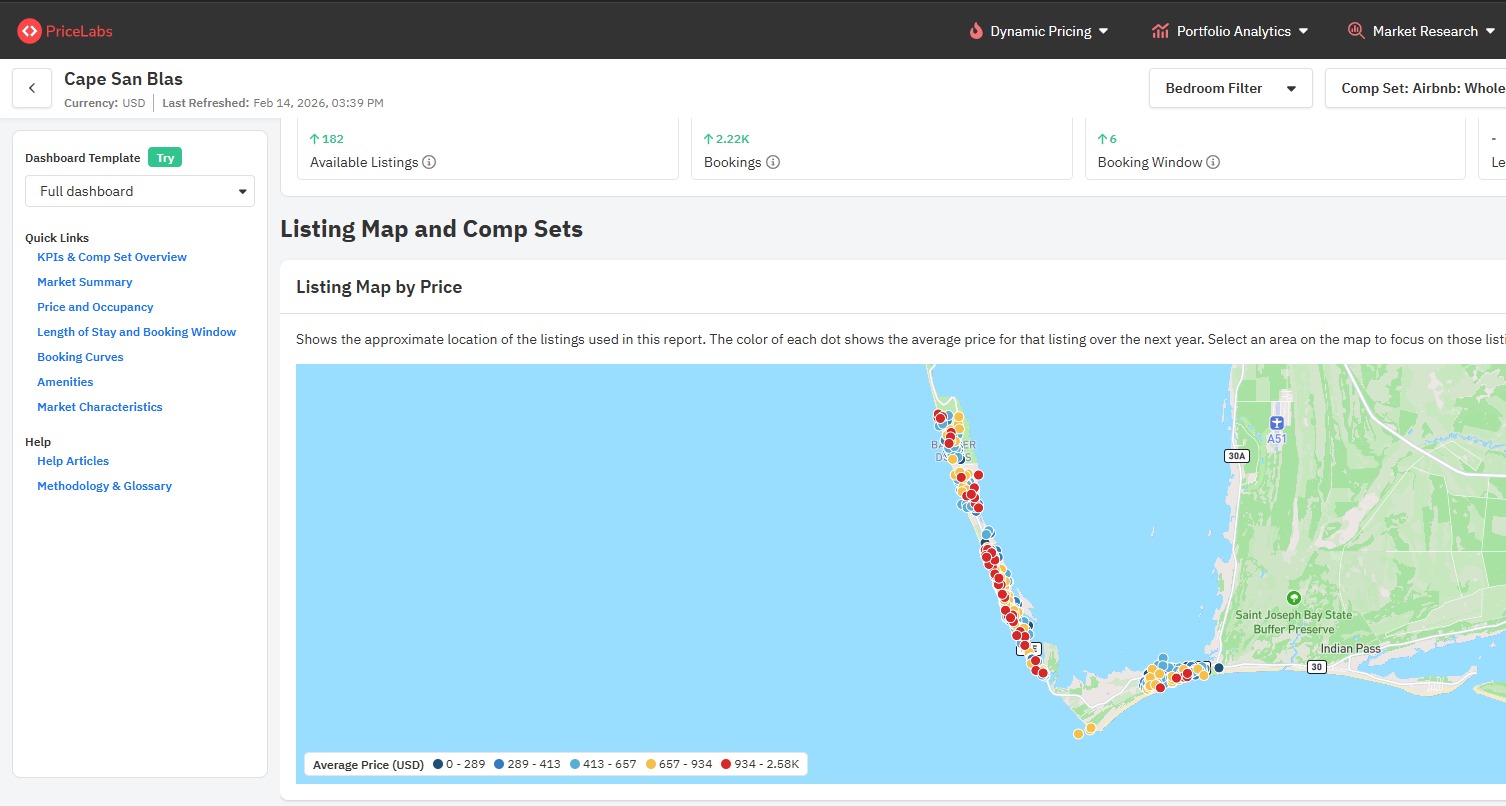Click the PriceLabs logo
1506x806 pixels.
pyautogui.click(x=65, y=31)
